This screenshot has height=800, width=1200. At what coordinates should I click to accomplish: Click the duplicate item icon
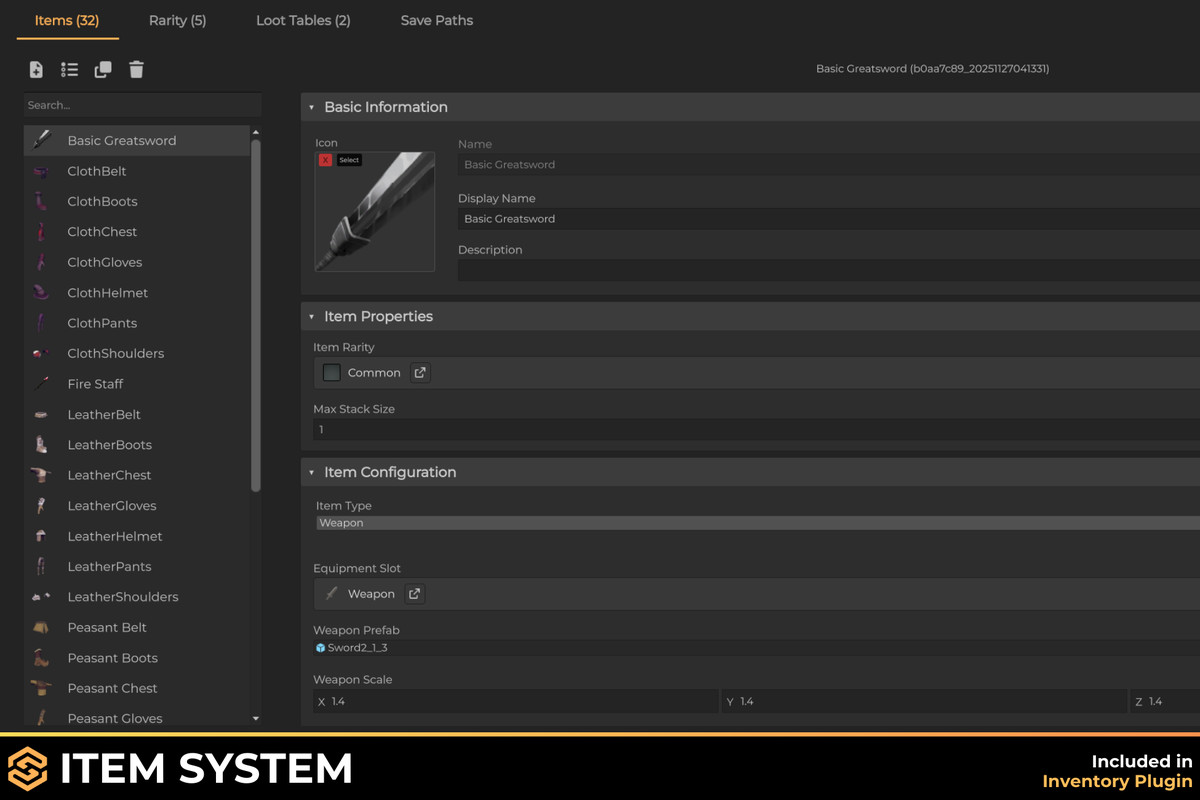[x=103, y=69]
